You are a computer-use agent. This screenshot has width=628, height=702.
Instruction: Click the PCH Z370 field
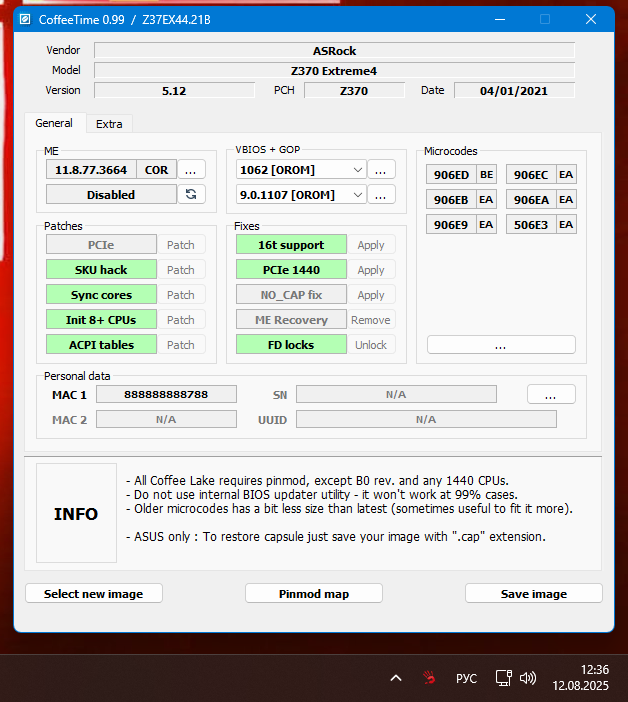tap(354, 91)
